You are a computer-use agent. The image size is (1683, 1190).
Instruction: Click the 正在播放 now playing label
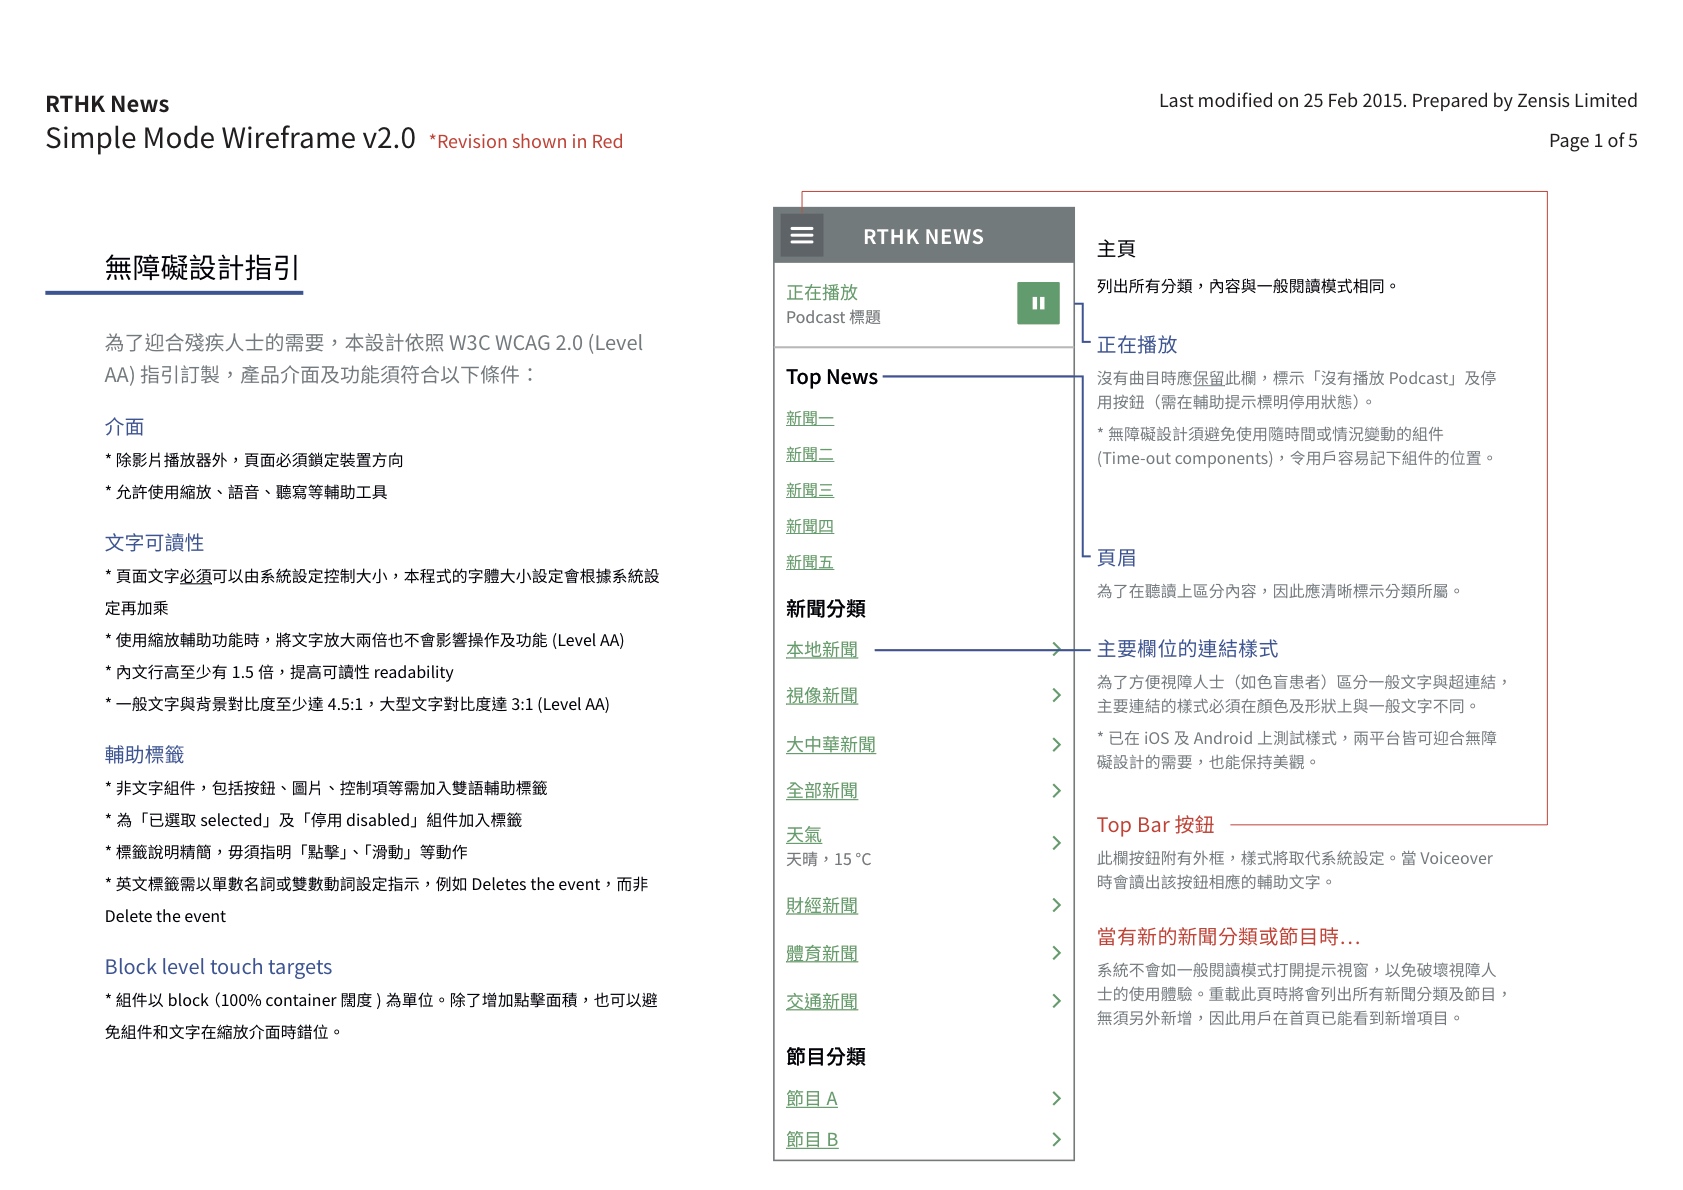tap(821, 292)
